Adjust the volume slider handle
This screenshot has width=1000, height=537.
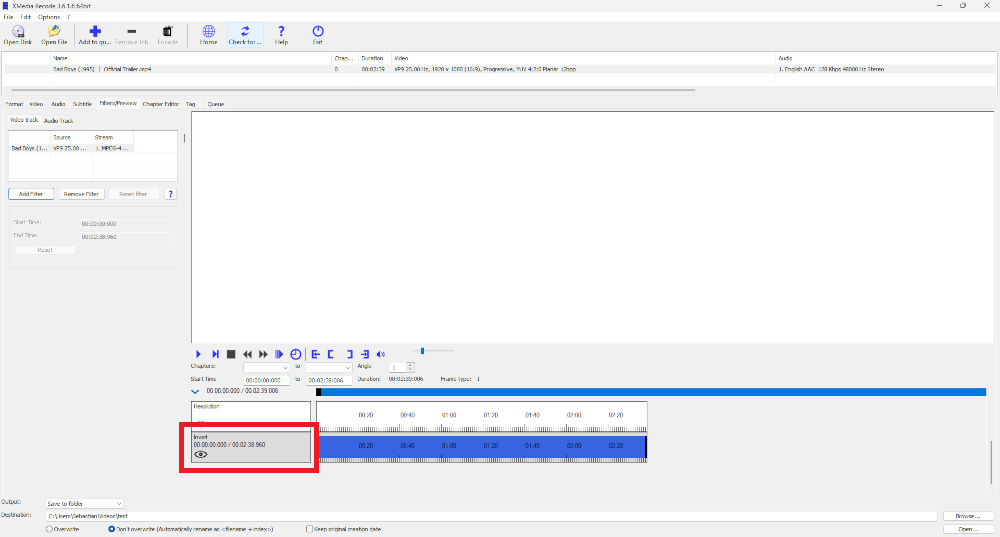pyautogui.click(x=423, y=351)
